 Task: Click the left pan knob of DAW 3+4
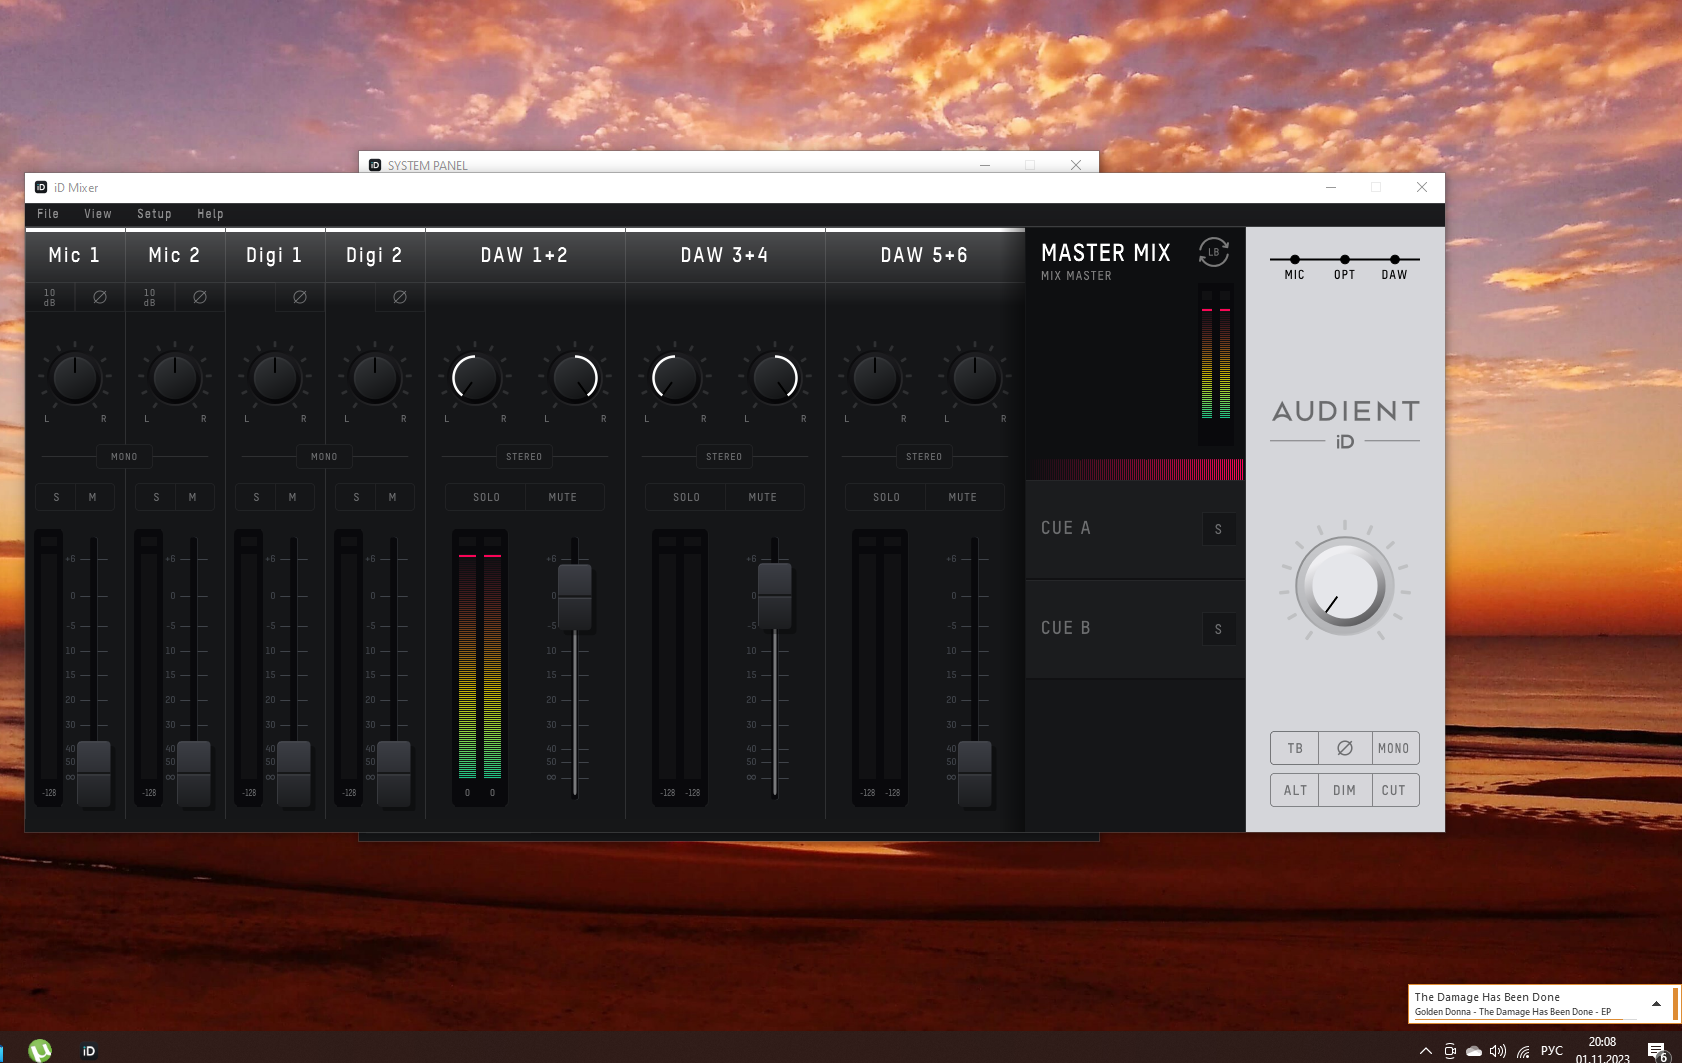click(x=675, y=378)
